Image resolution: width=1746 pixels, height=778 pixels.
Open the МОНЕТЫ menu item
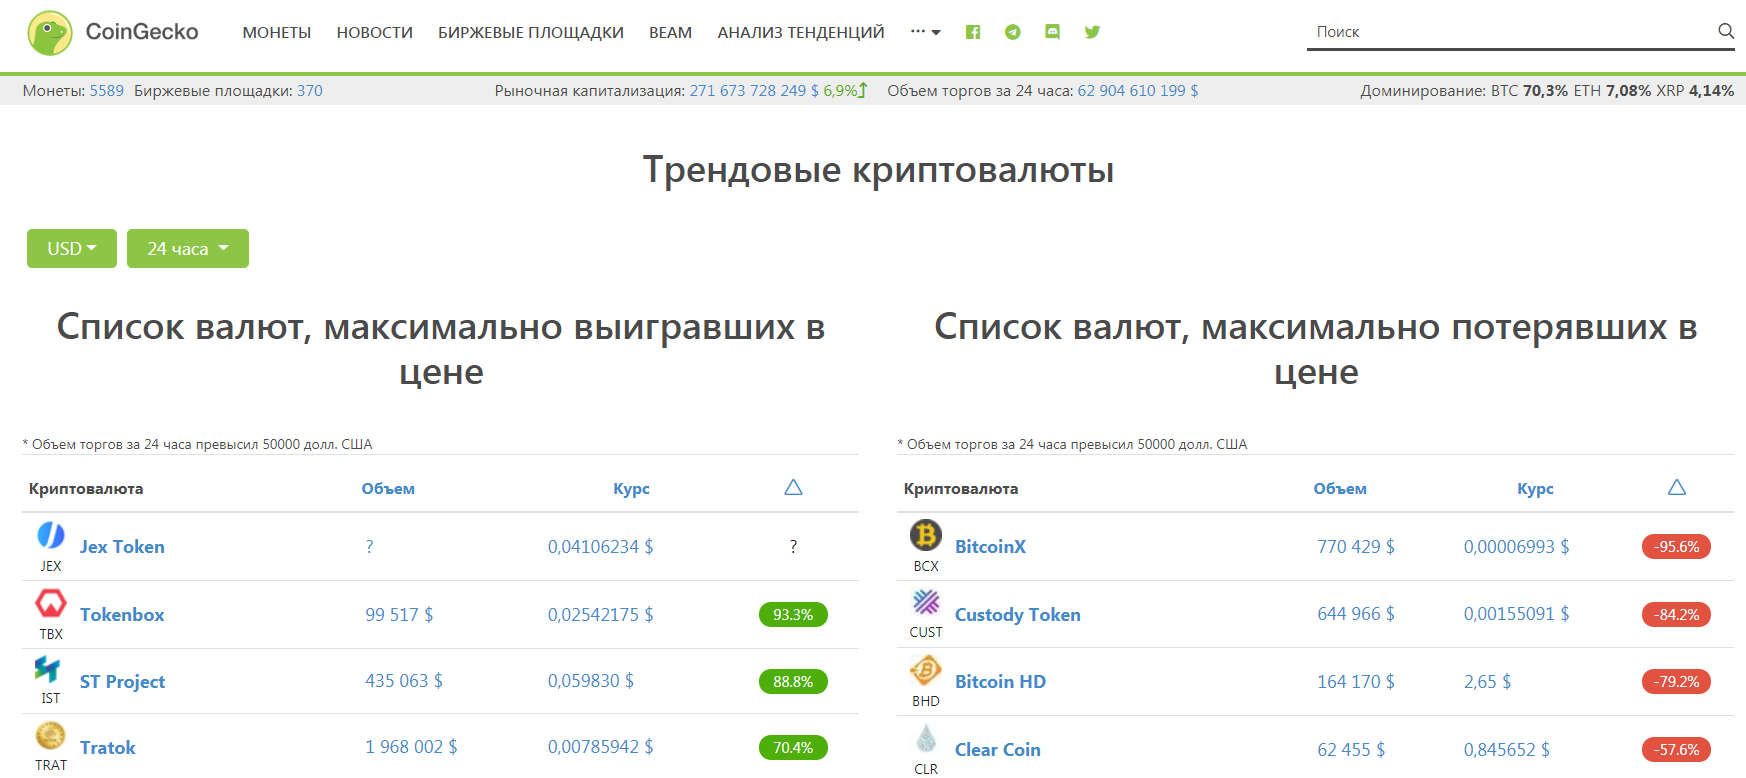click(x=276, y=33)
